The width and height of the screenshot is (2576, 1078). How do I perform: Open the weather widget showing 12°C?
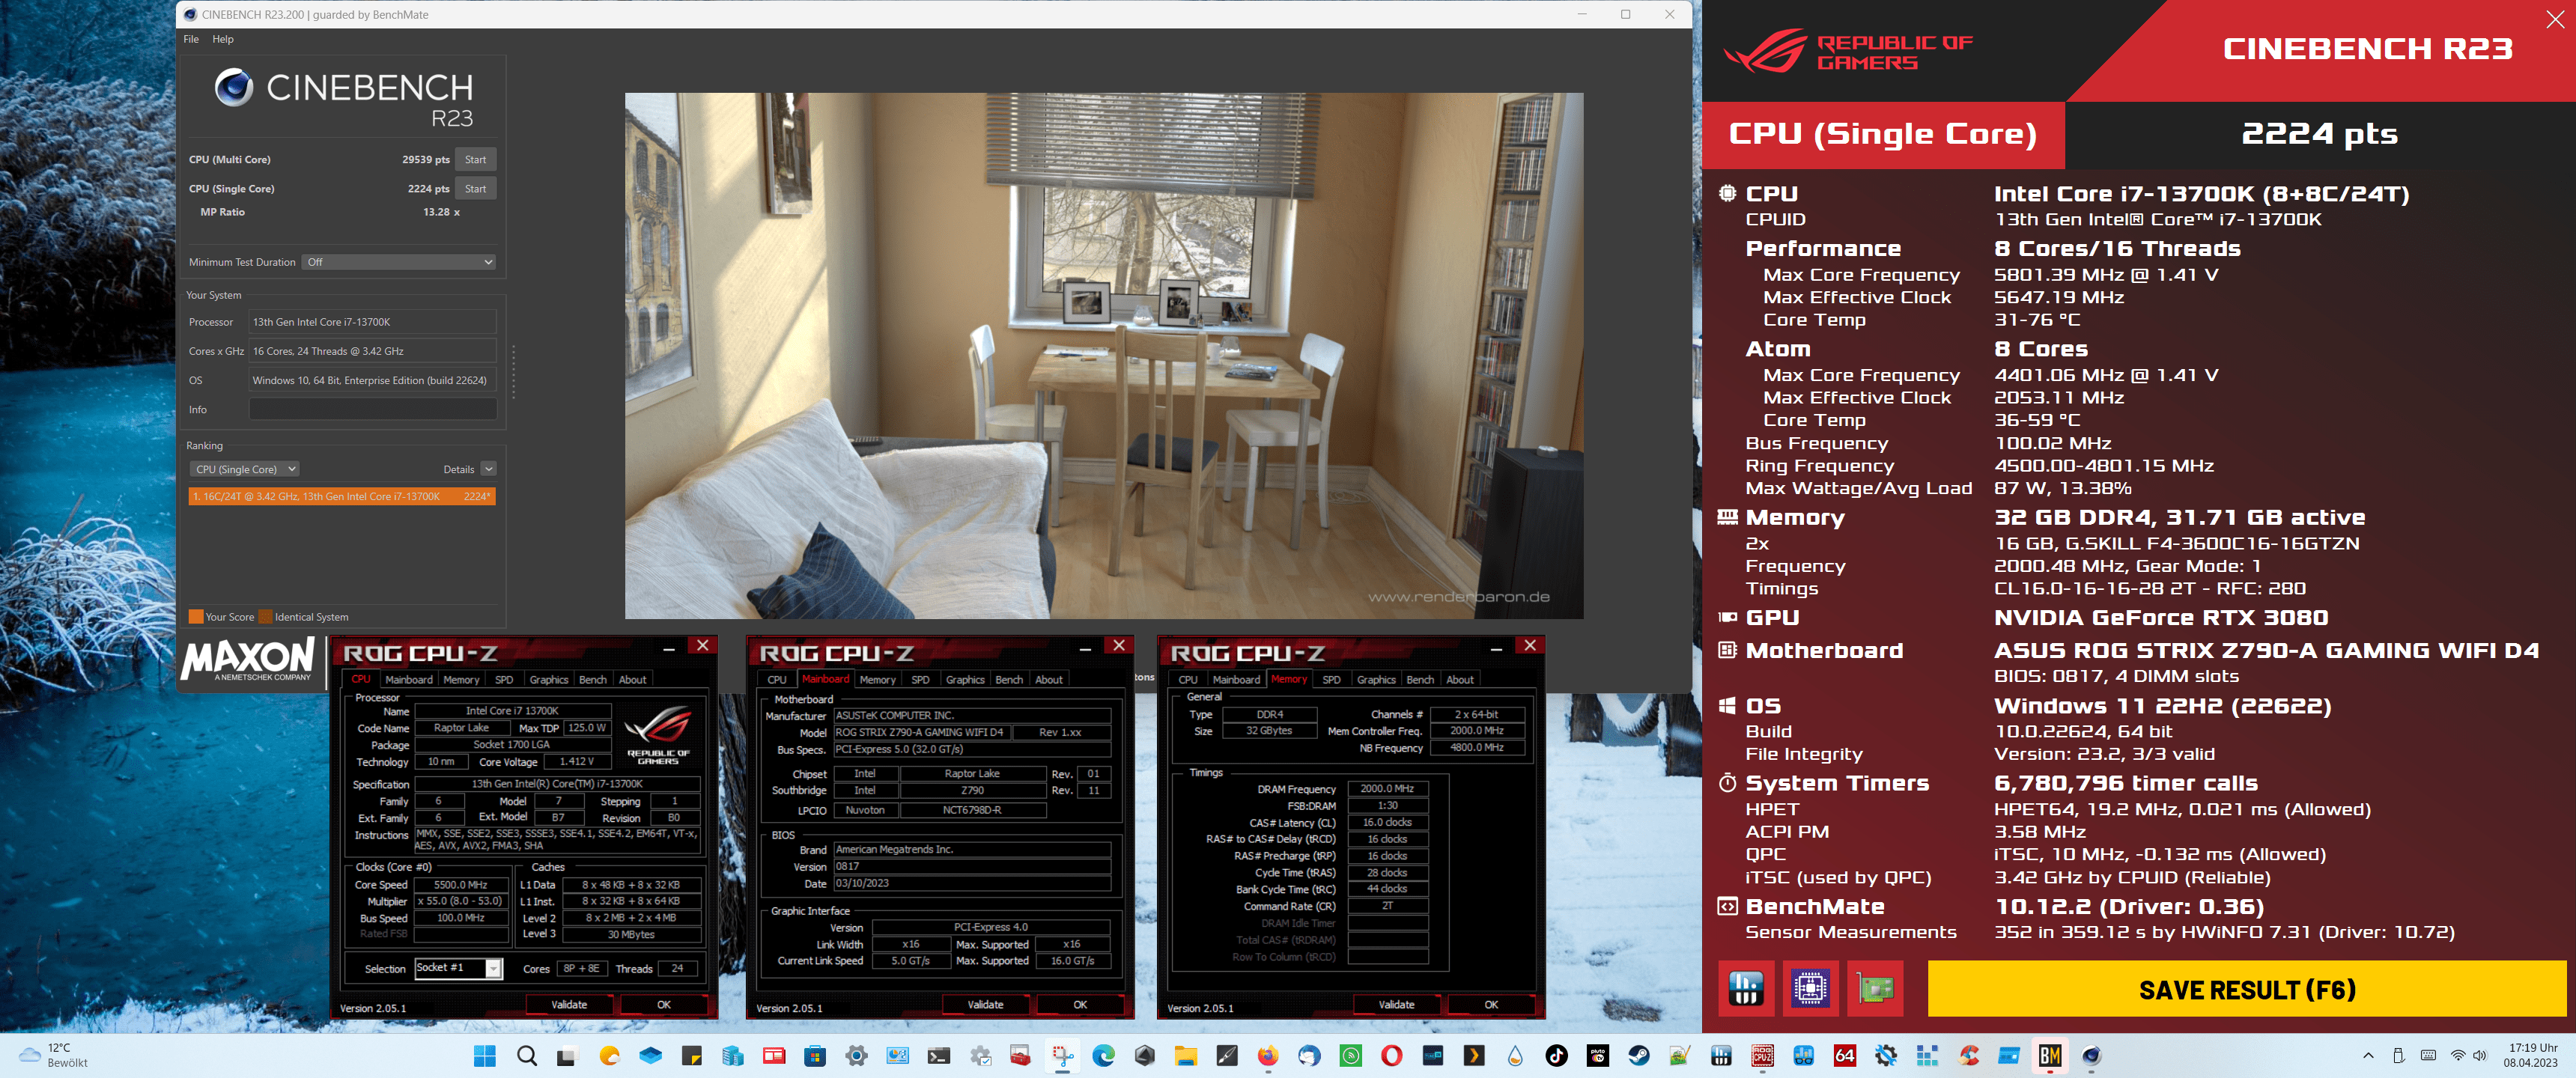tap(55, 1055)
